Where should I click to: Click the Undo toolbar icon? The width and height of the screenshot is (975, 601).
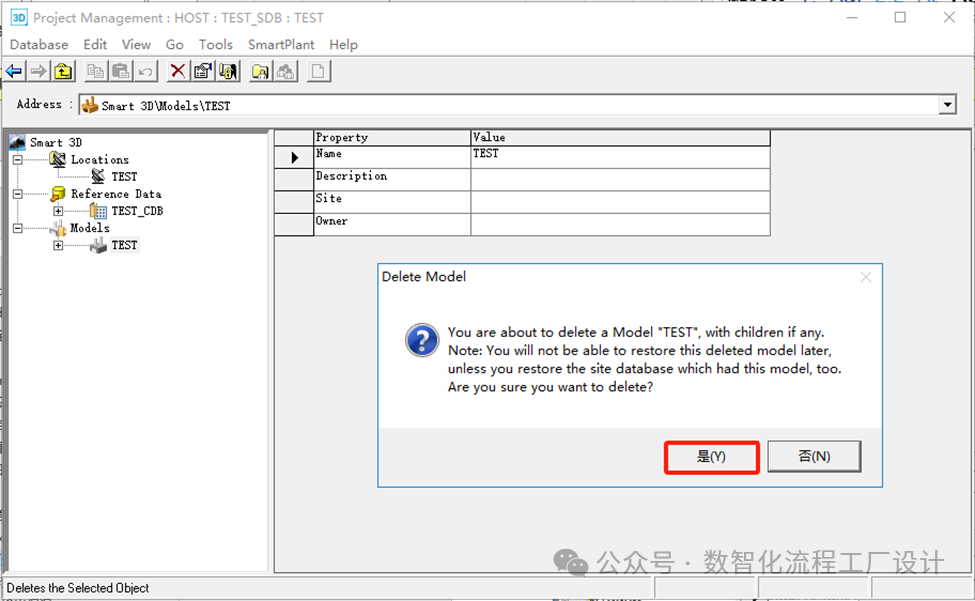coord(146,71)
